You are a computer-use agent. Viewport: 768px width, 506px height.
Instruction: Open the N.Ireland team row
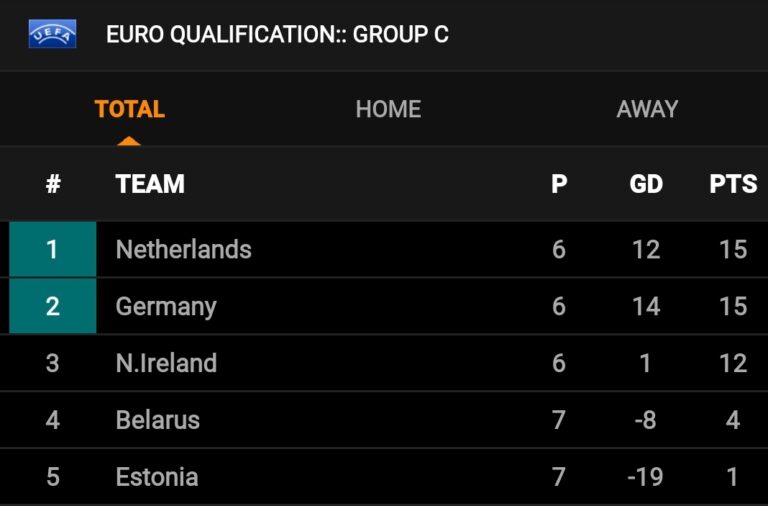coord(384,363)
